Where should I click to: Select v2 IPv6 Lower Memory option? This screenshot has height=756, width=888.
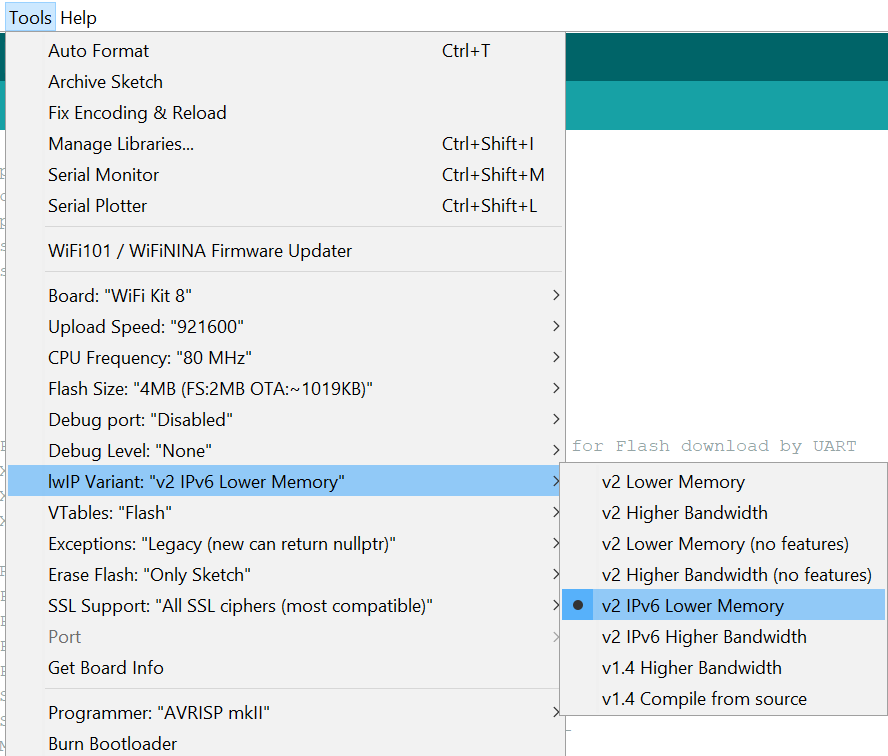coord(723,605)
